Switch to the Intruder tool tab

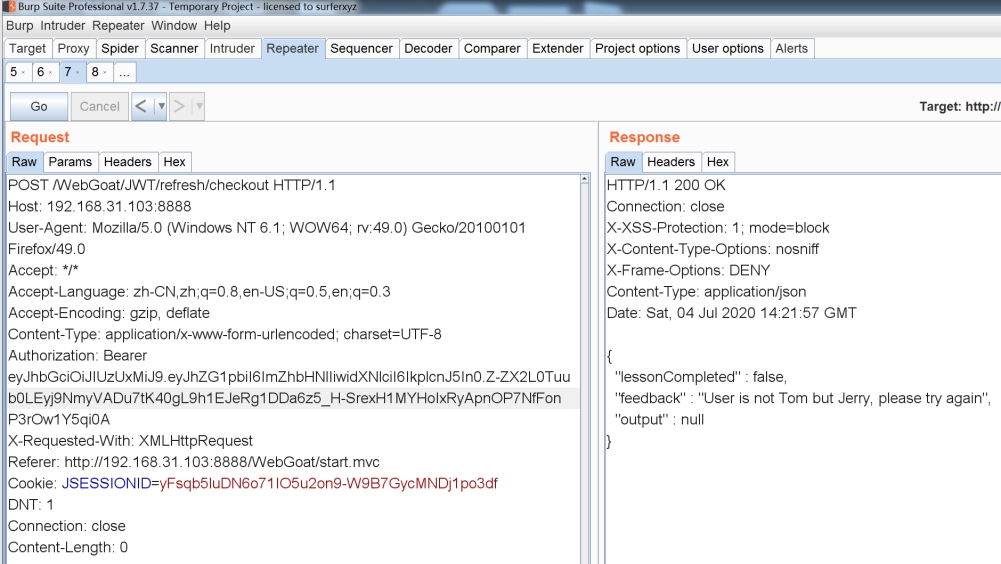pos(232,49)
